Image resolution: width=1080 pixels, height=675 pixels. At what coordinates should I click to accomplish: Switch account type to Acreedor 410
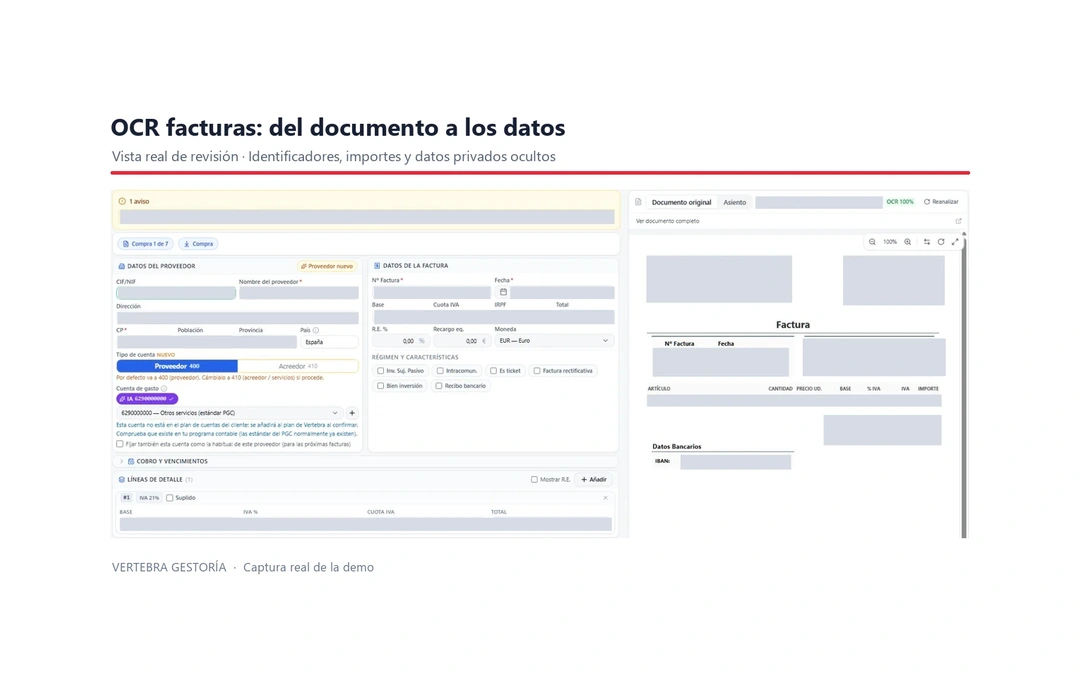tap(298, 366)
